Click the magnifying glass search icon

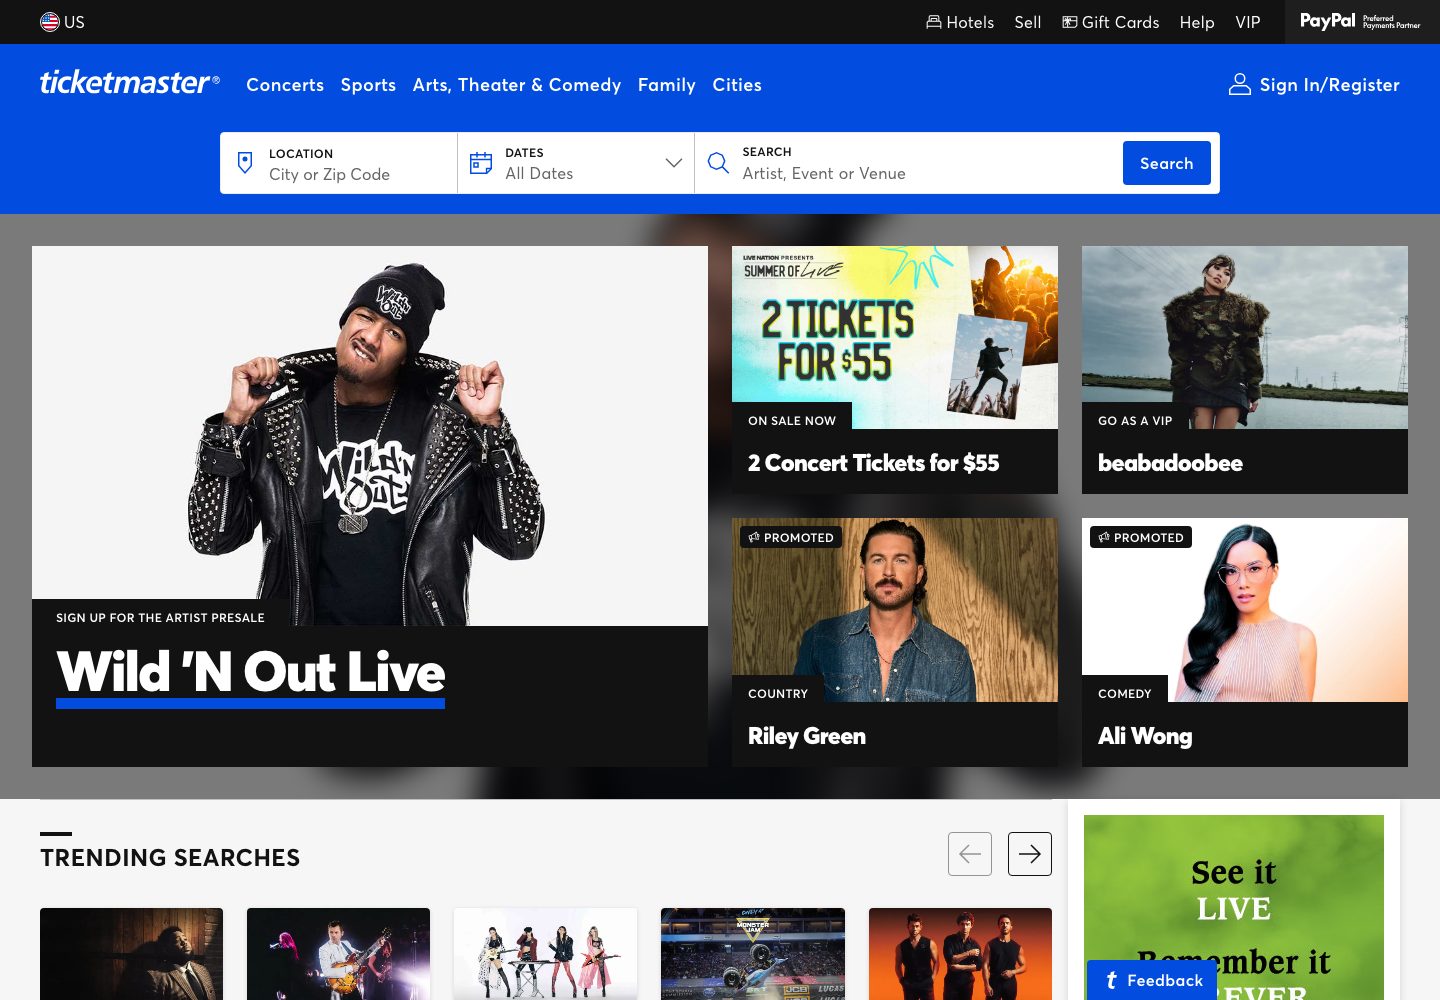click(x=718, y=163)
